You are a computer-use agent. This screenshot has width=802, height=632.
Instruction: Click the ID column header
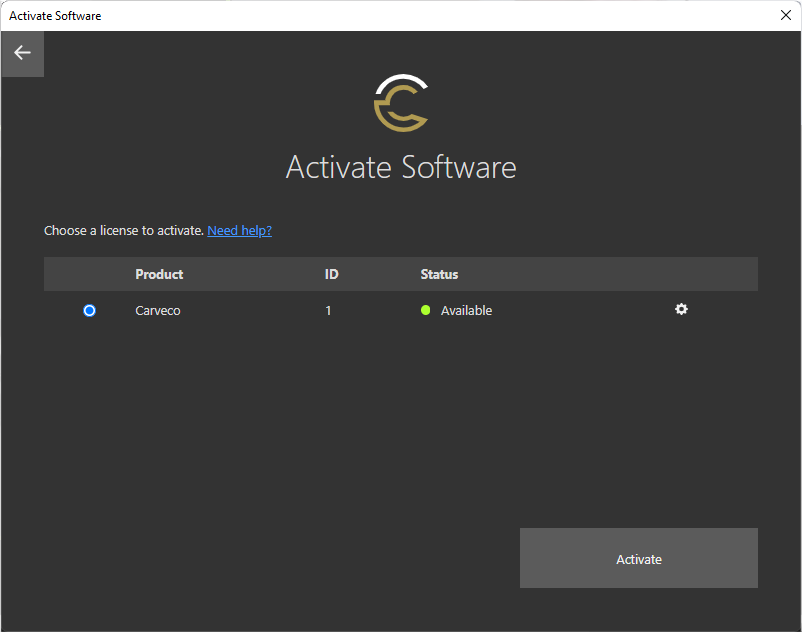click(331, 275)
